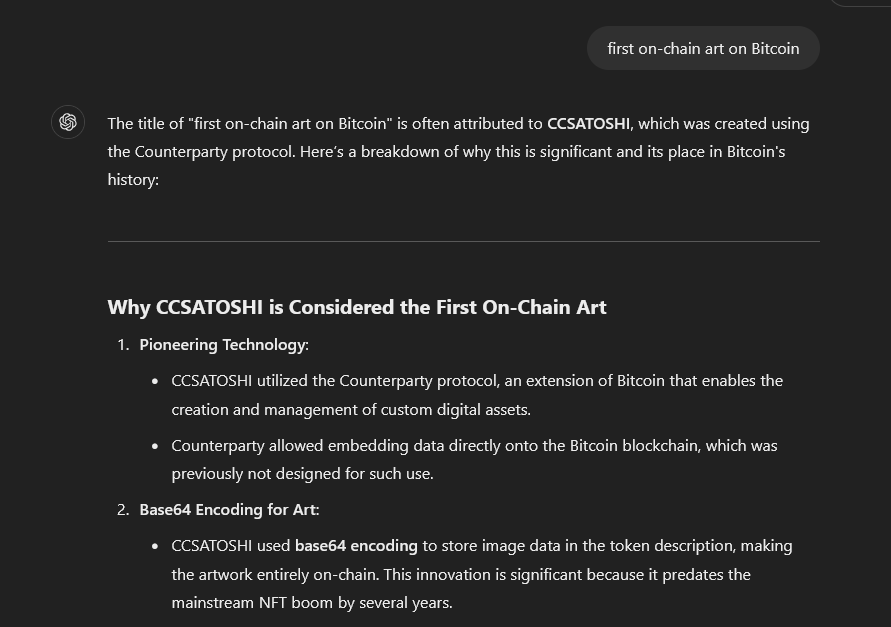This screenshot has height=627, width=891.
Task: Click the bullet starting Counterparty allowed embedding data
Action: [x=474, y=459]
